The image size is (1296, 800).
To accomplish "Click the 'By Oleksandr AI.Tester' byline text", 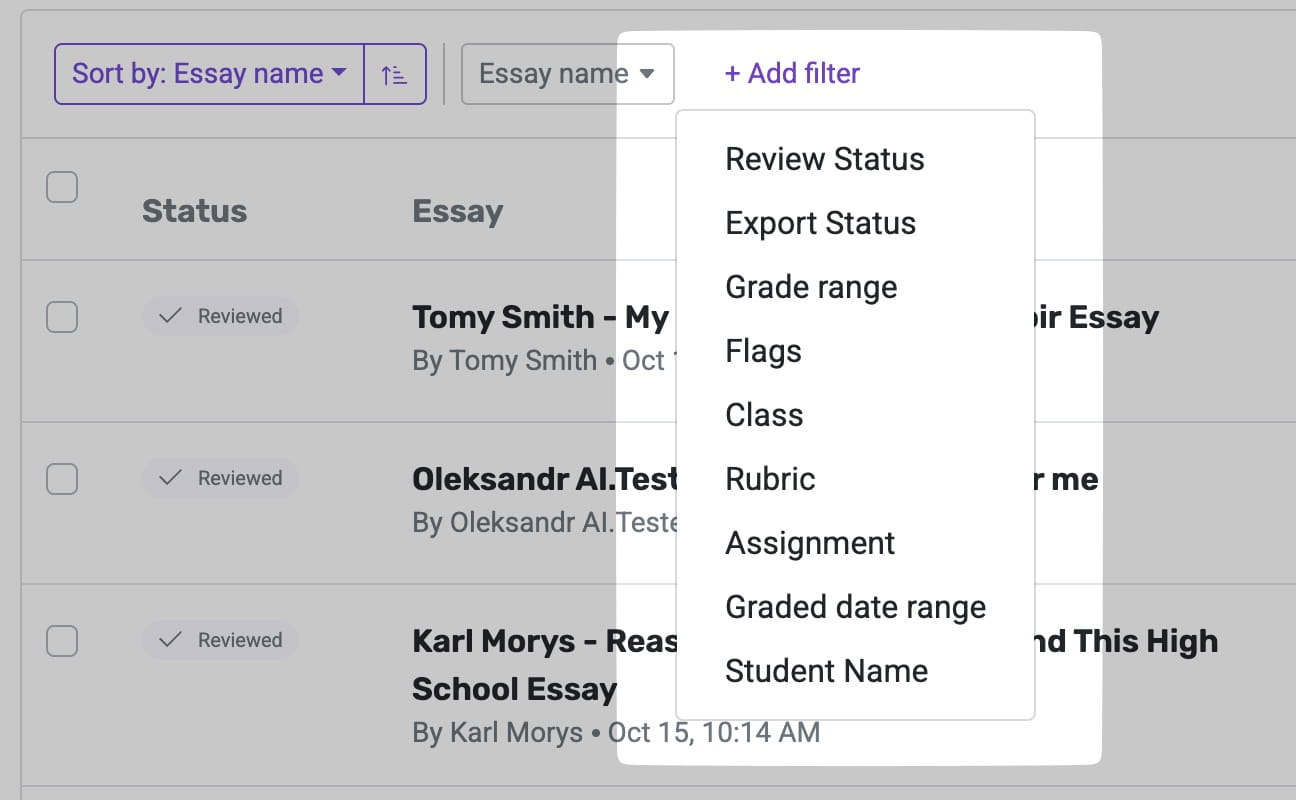I will (x=545, y=522).
